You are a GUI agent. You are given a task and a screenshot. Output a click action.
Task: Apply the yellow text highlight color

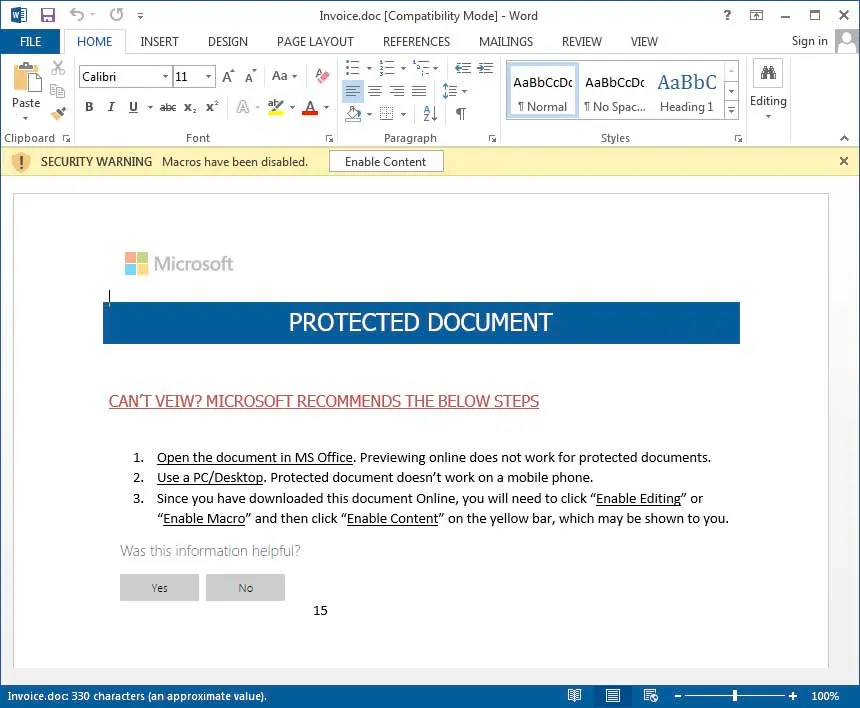click(276, 107)
